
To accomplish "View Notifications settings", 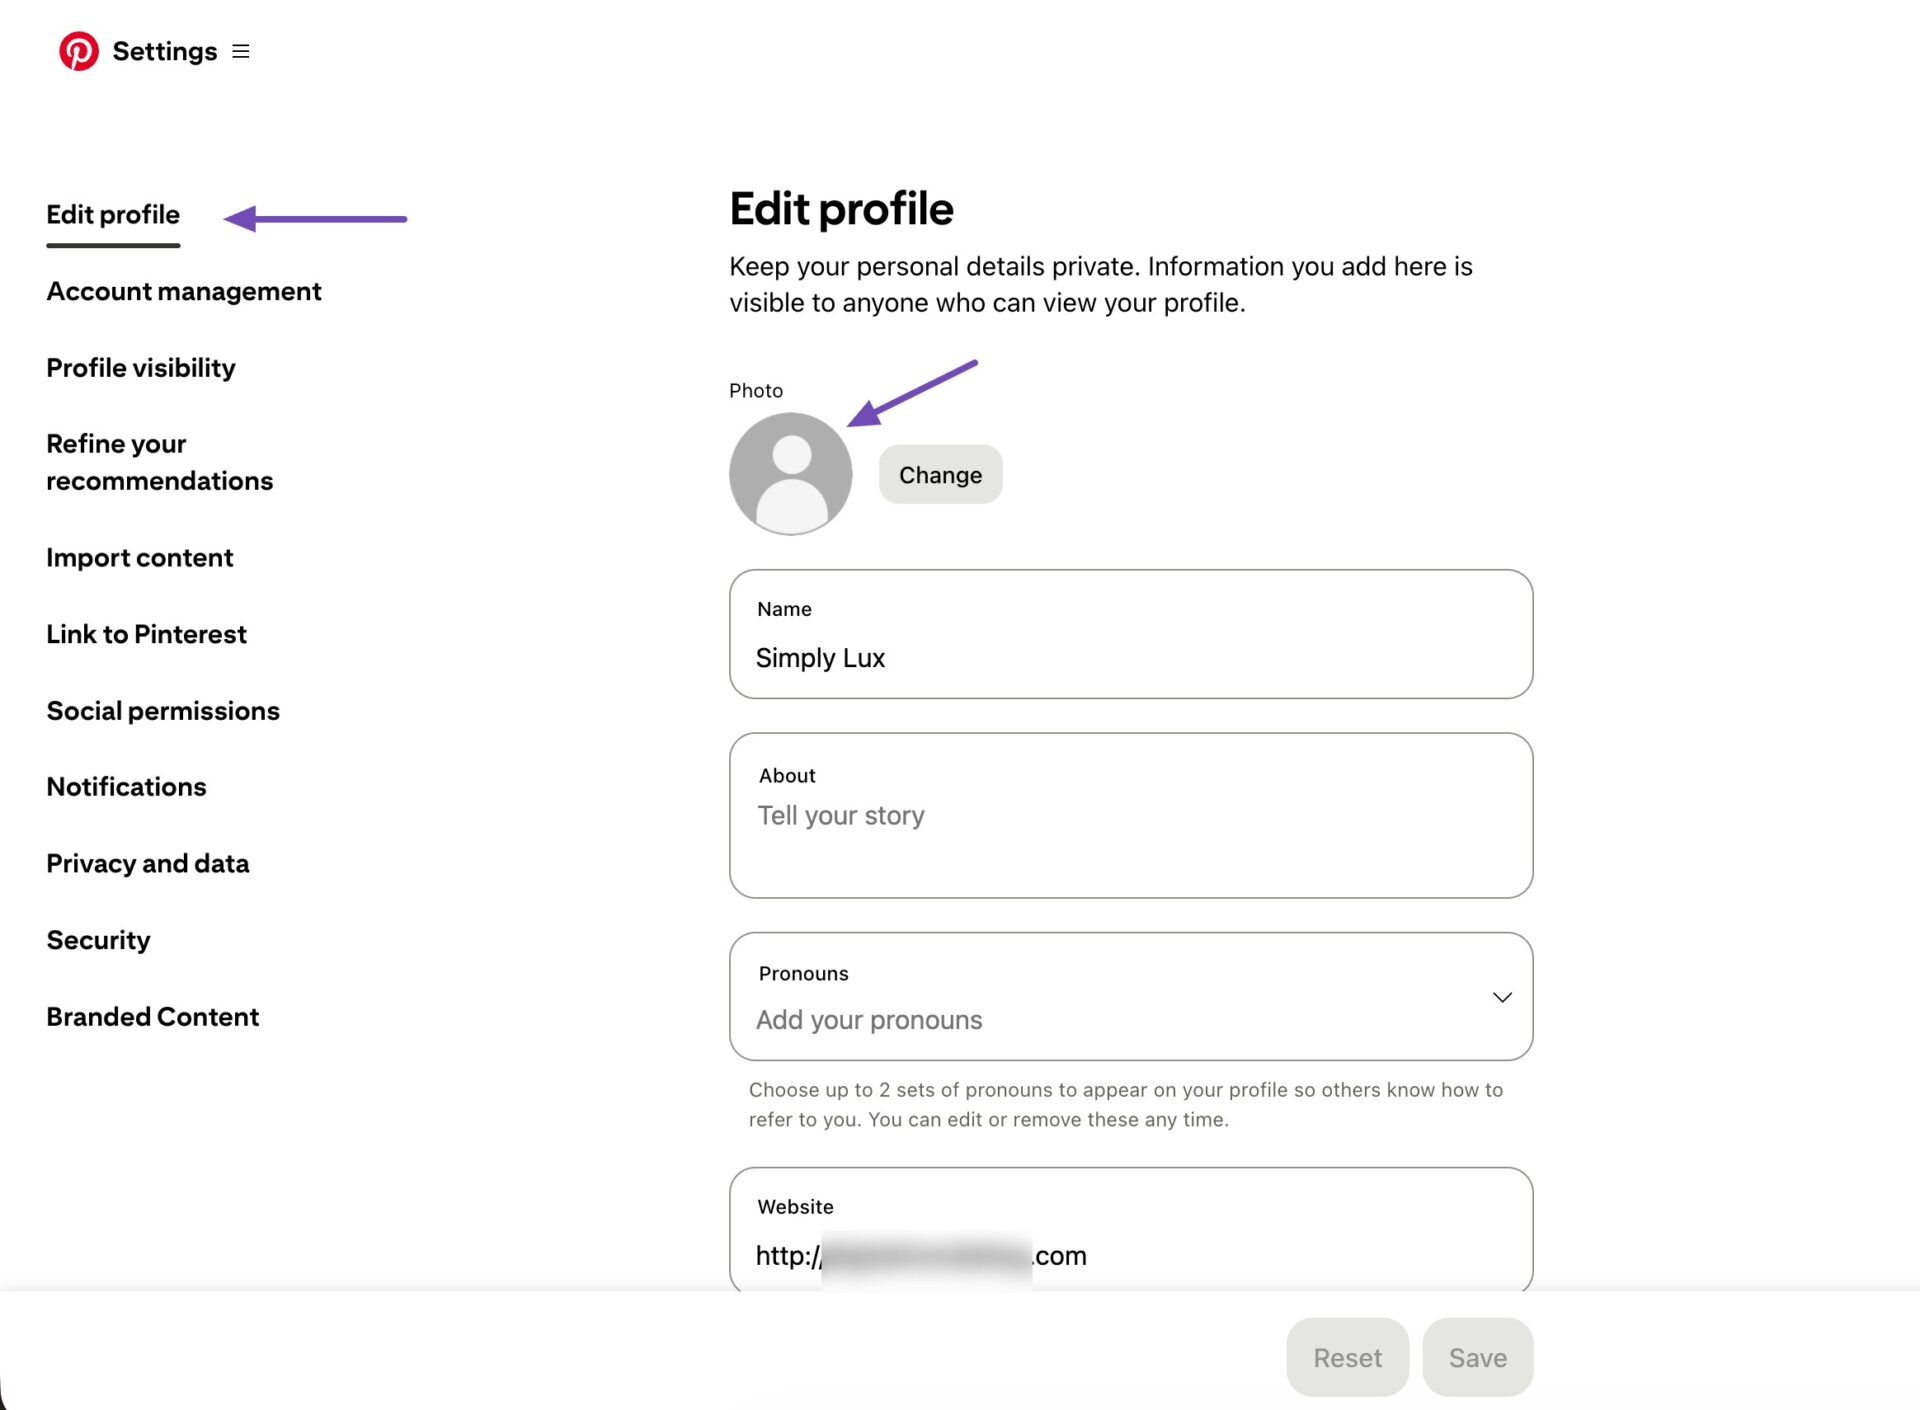I will point(126,786).
